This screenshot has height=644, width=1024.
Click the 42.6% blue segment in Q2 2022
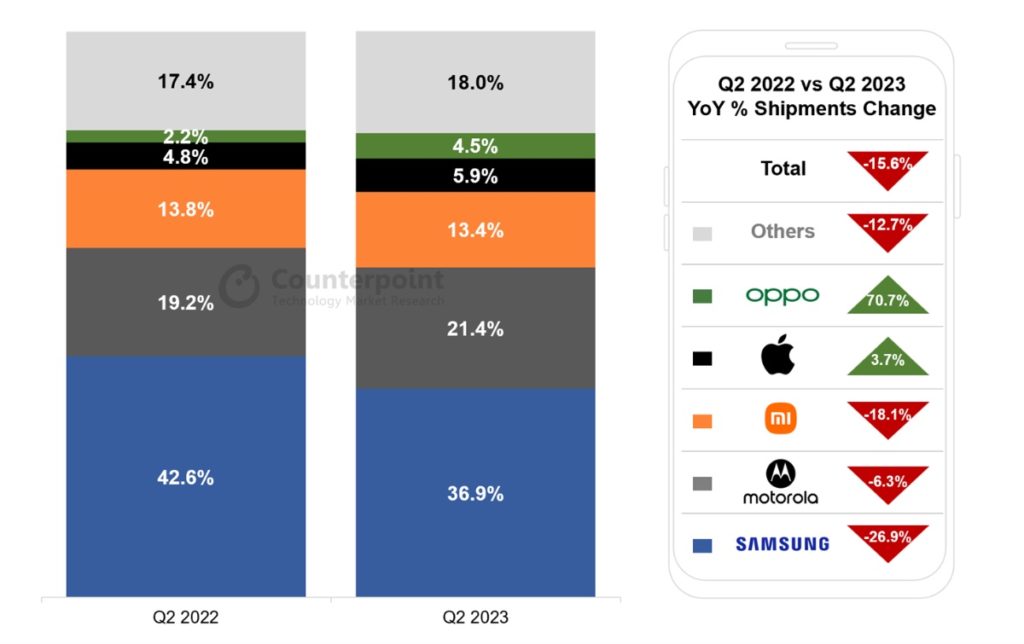click(x=186, y=477)
